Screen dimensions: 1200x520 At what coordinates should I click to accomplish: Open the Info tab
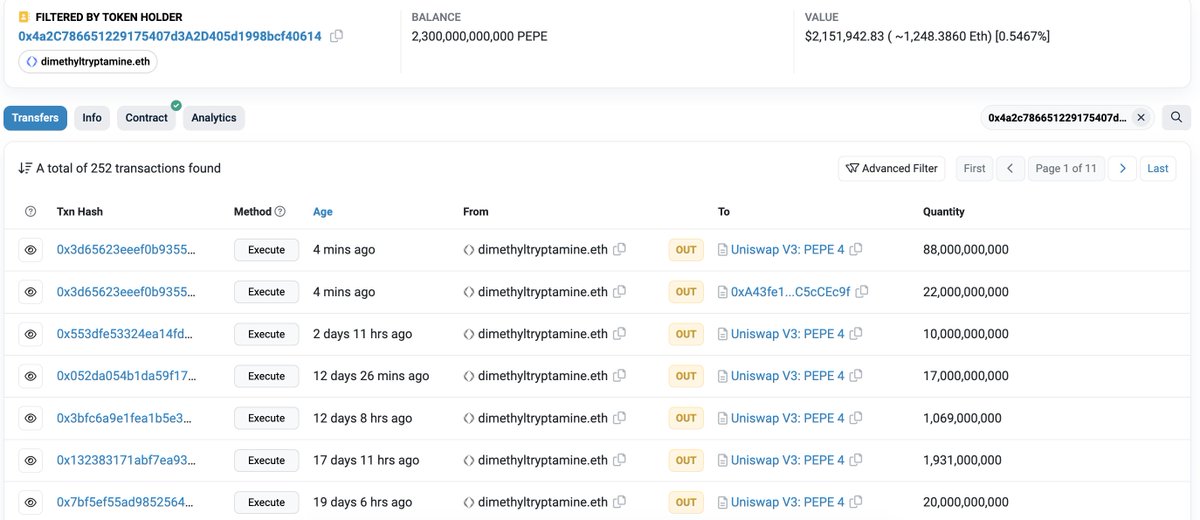tap(92, 118)
